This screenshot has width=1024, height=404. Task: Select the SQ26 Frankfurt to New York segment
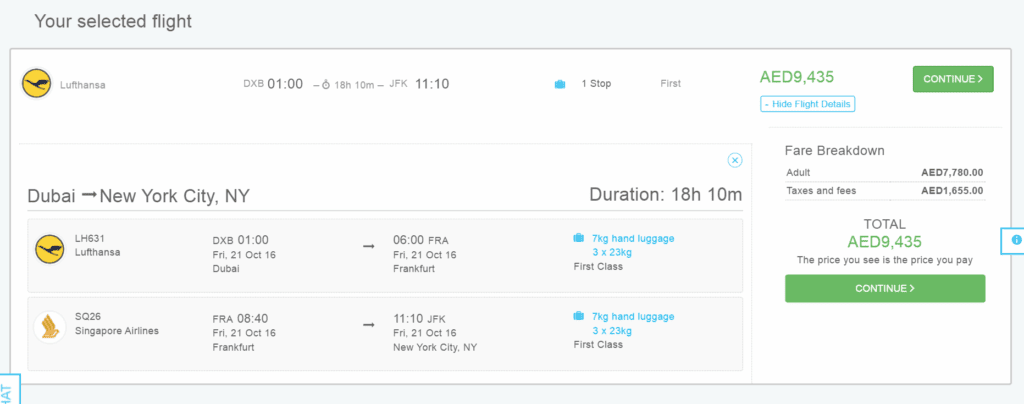[x=385, y=334]
